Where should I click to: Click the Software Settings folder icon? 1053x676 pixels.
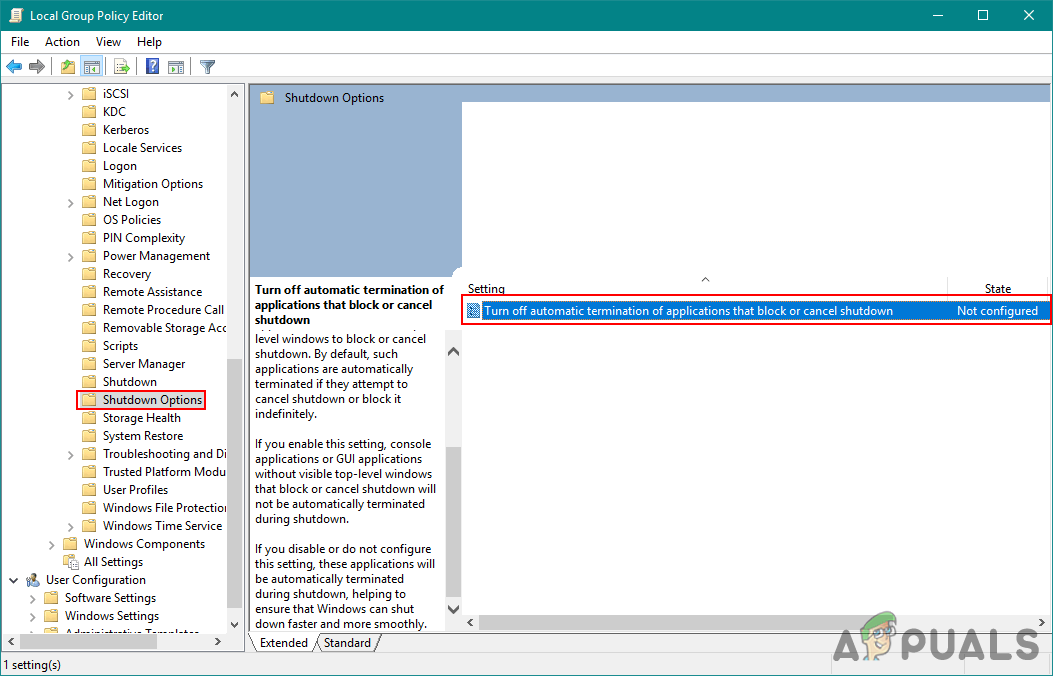point(51,597)
